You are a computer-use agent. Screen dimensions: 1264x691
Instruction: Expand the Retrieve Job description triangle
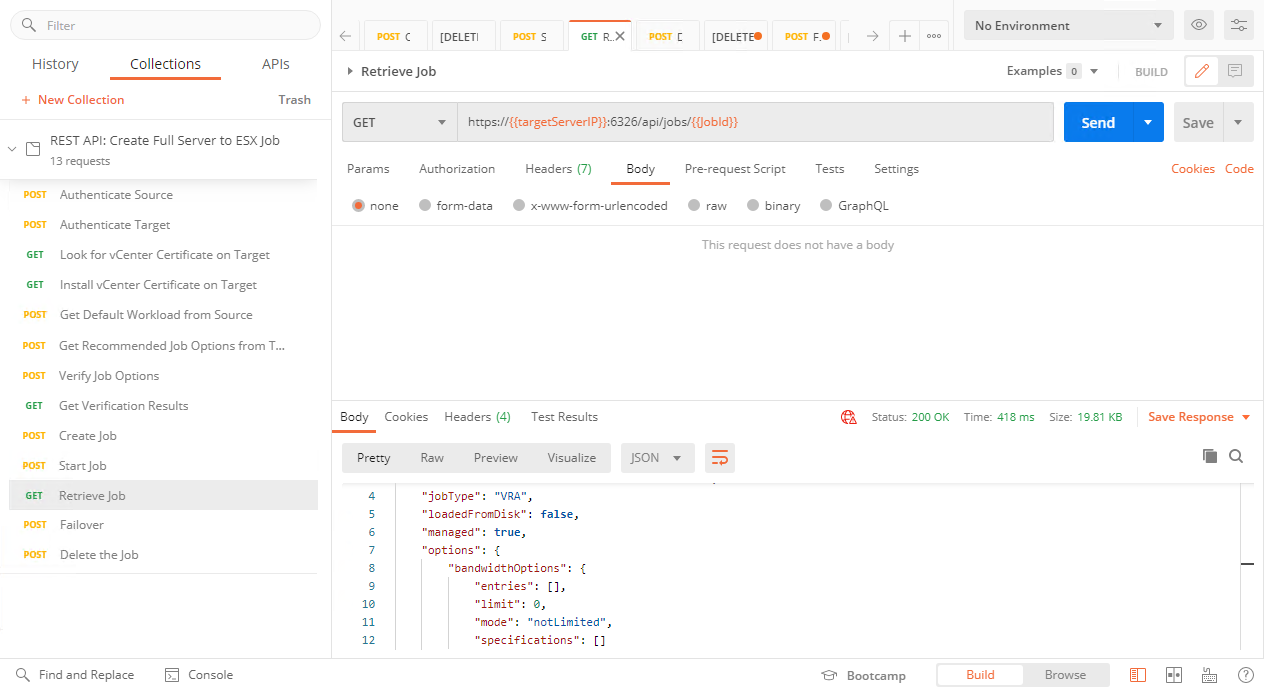(x=350, y=71)
